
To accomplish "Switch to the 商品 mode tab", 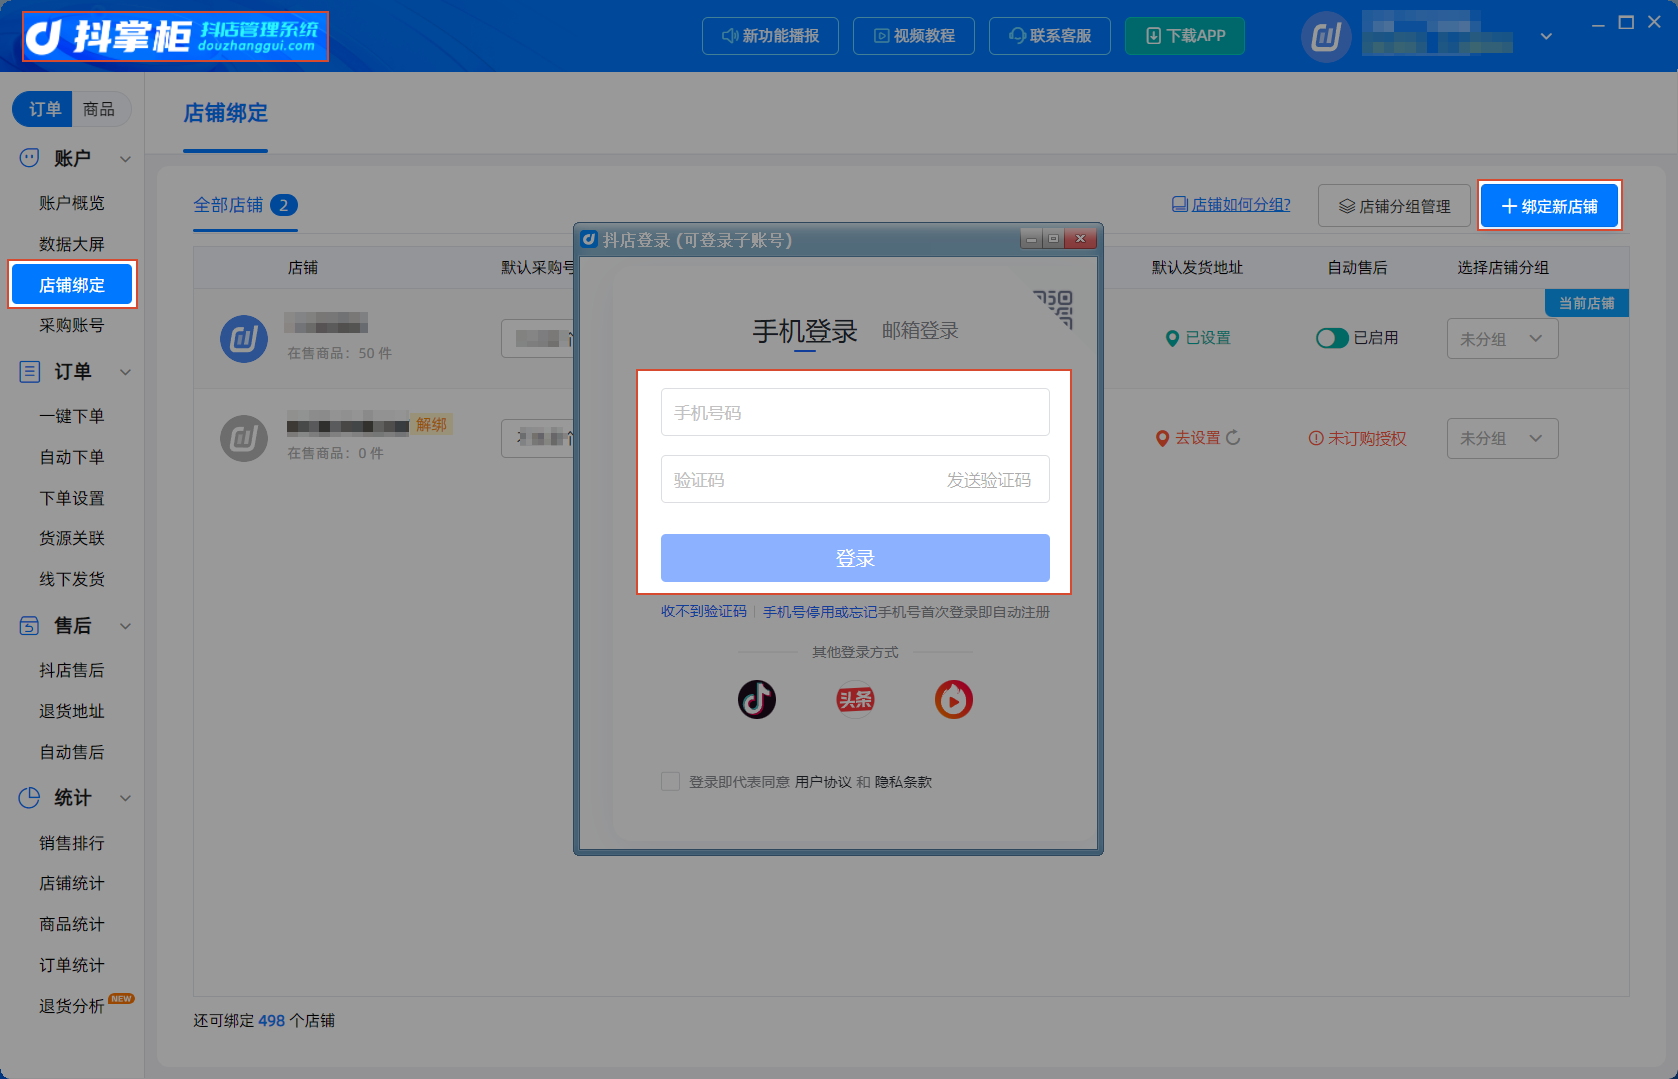I will pos(99,109).
